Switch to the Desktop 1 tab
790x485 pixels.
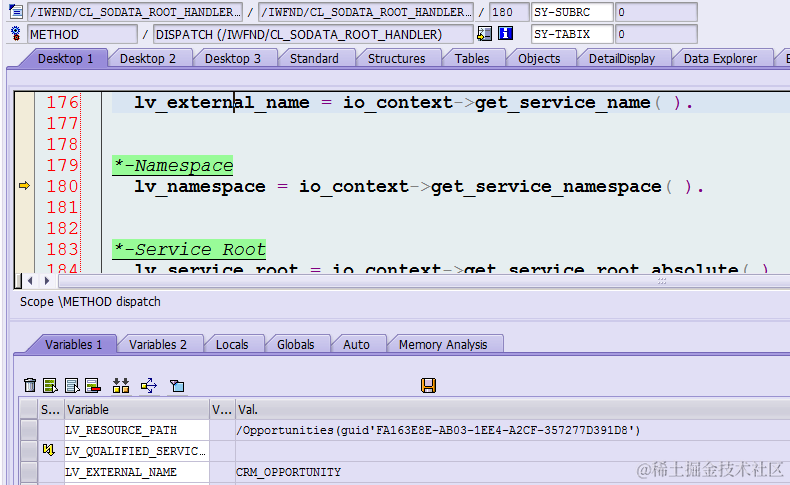point(65,58)
